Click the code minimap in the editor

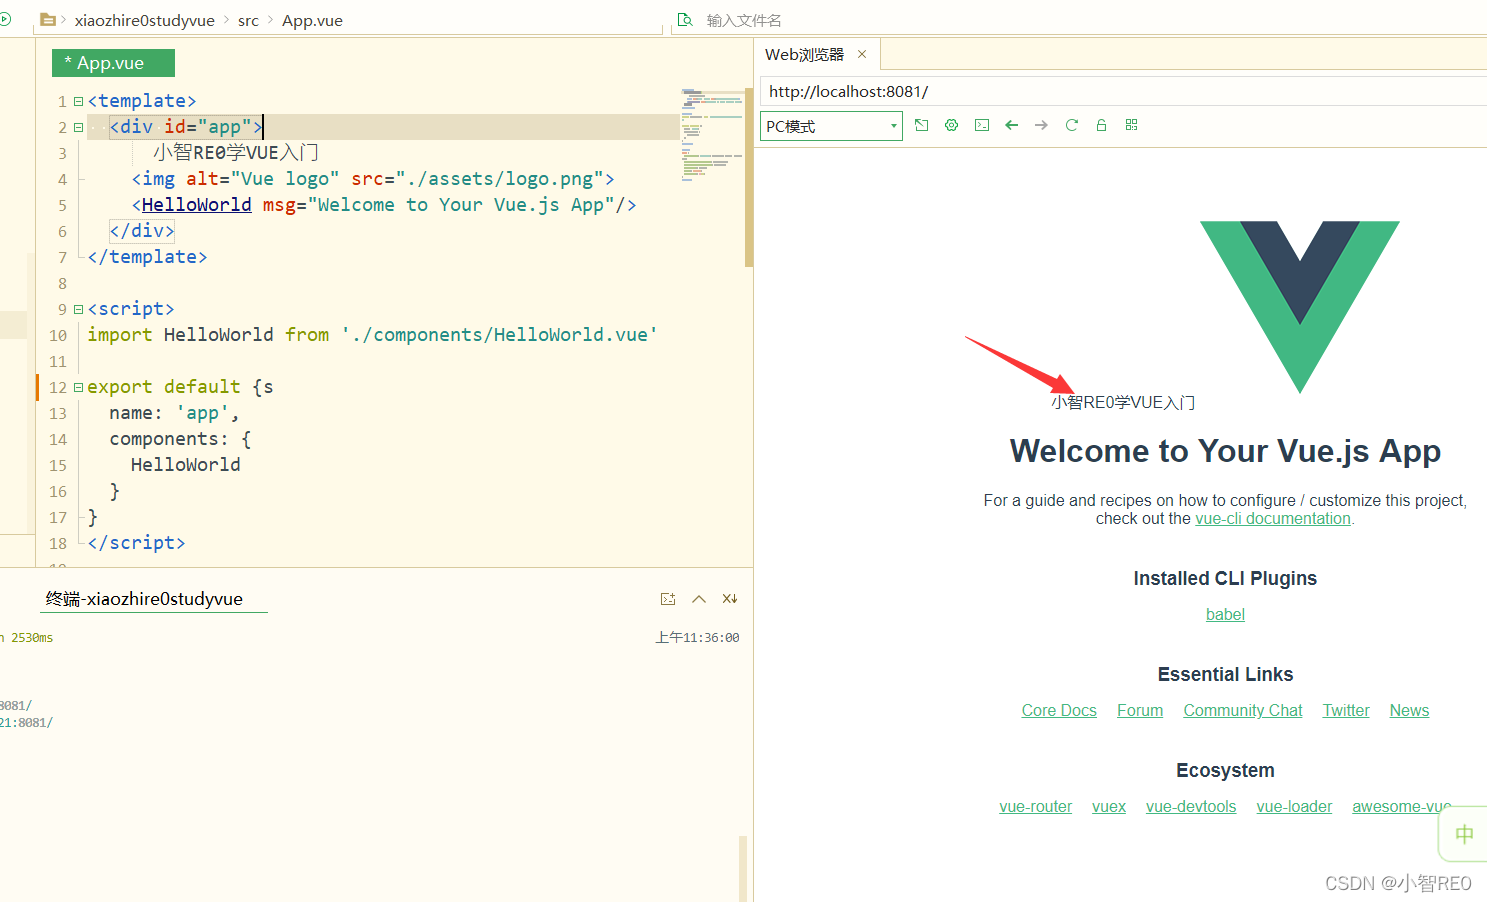(712, 136)
